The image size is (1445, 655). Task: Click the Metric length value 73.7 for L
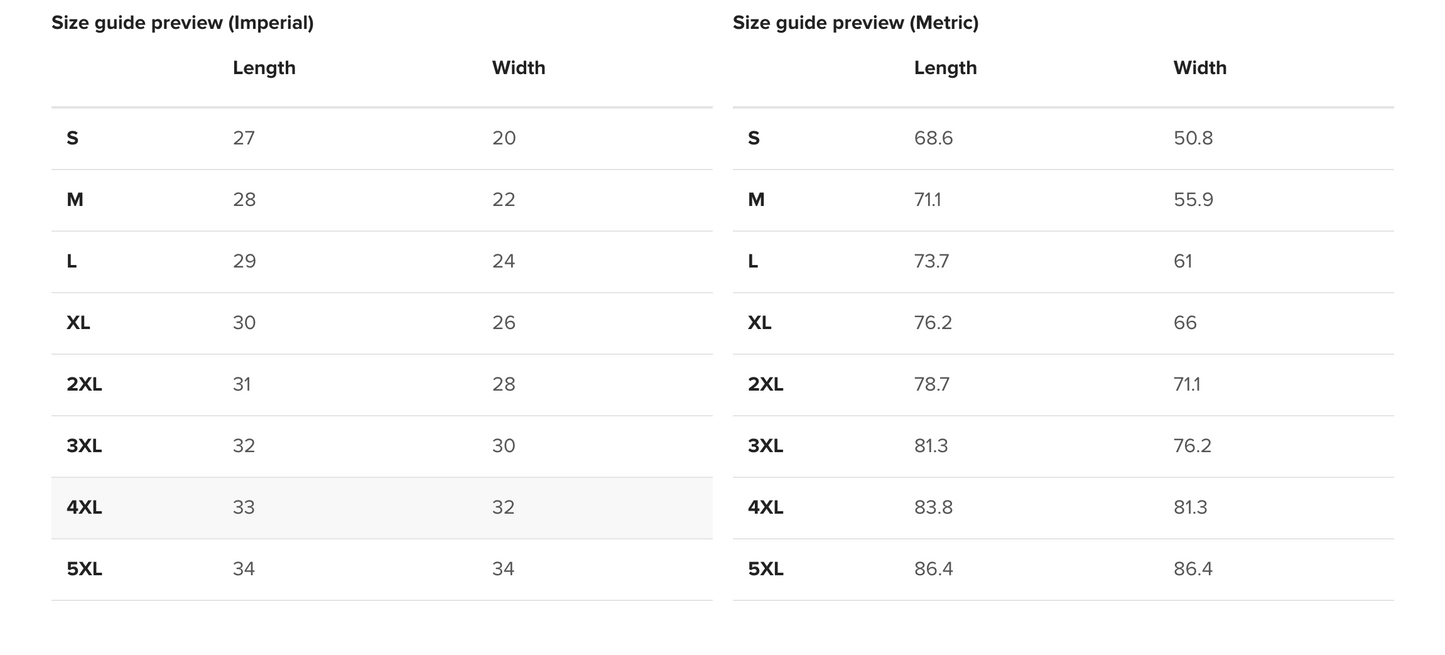pos(931,261)
